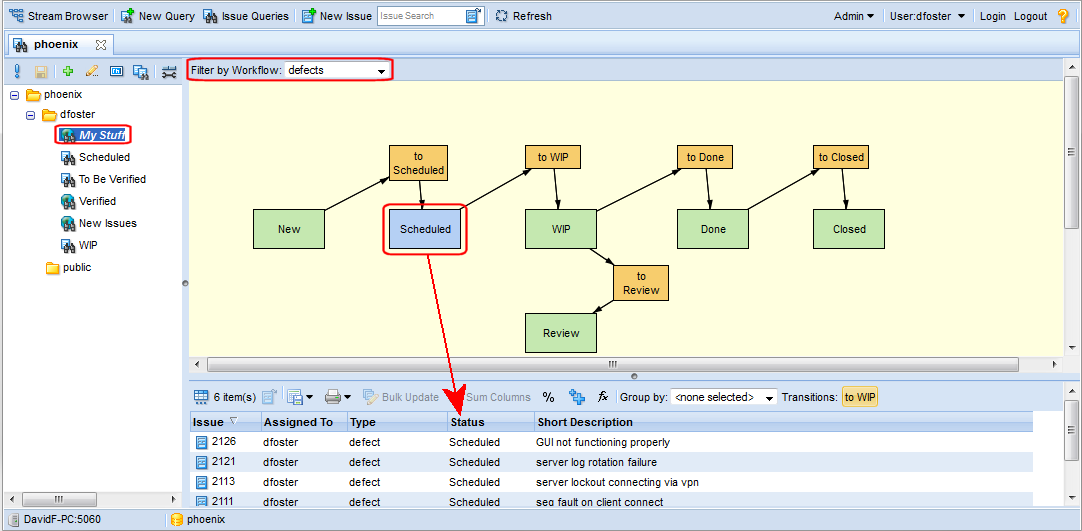Click the fx formula icon

pyautogui.click(x=603, y=397)
